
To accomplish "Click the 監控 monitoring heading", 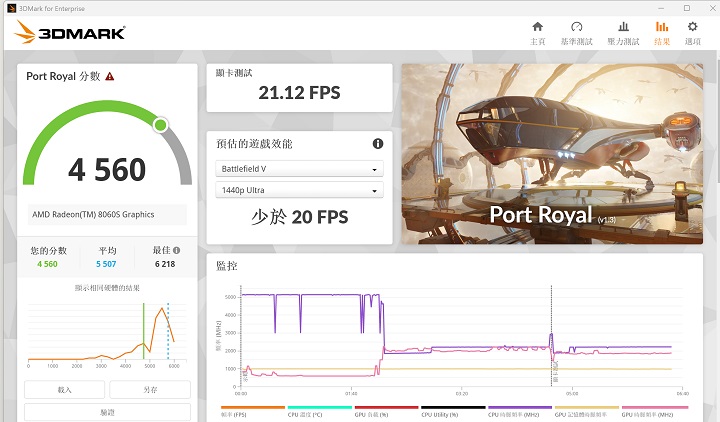I will (226, 266).
